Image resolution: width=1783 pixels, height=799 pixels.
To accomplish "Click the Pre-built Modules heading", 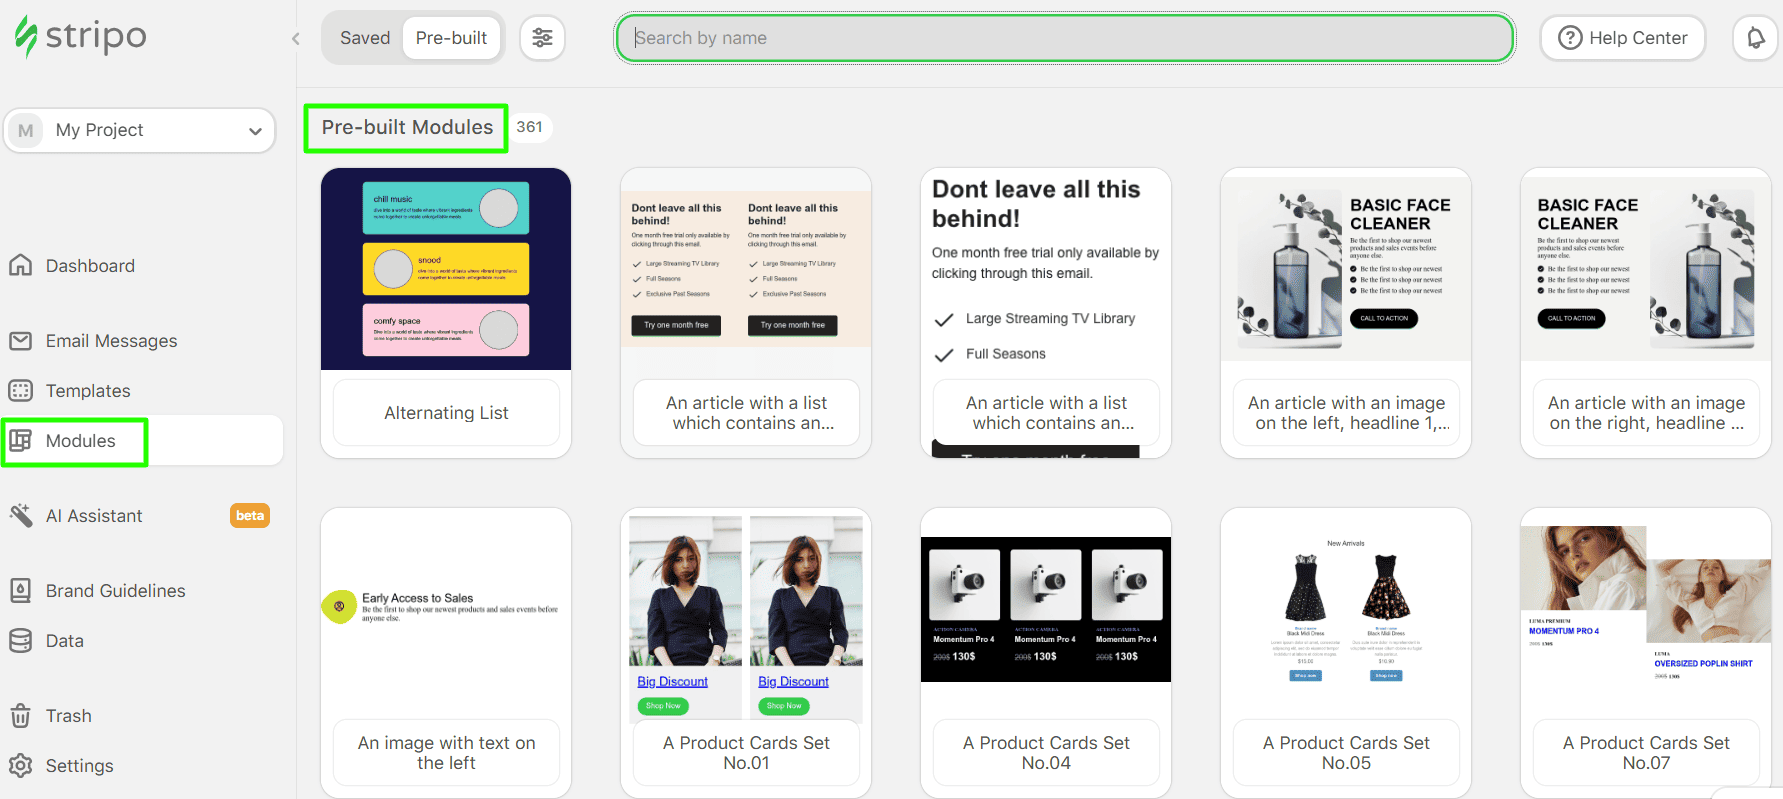I will click(407, 128).
